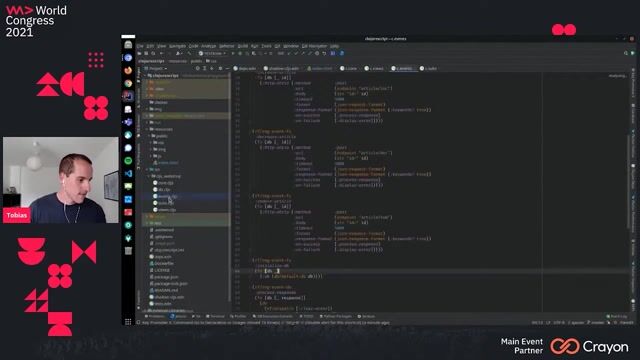Screen dimensions: 640x360
Task: Open Spotify from the dock
Action: 128,161
